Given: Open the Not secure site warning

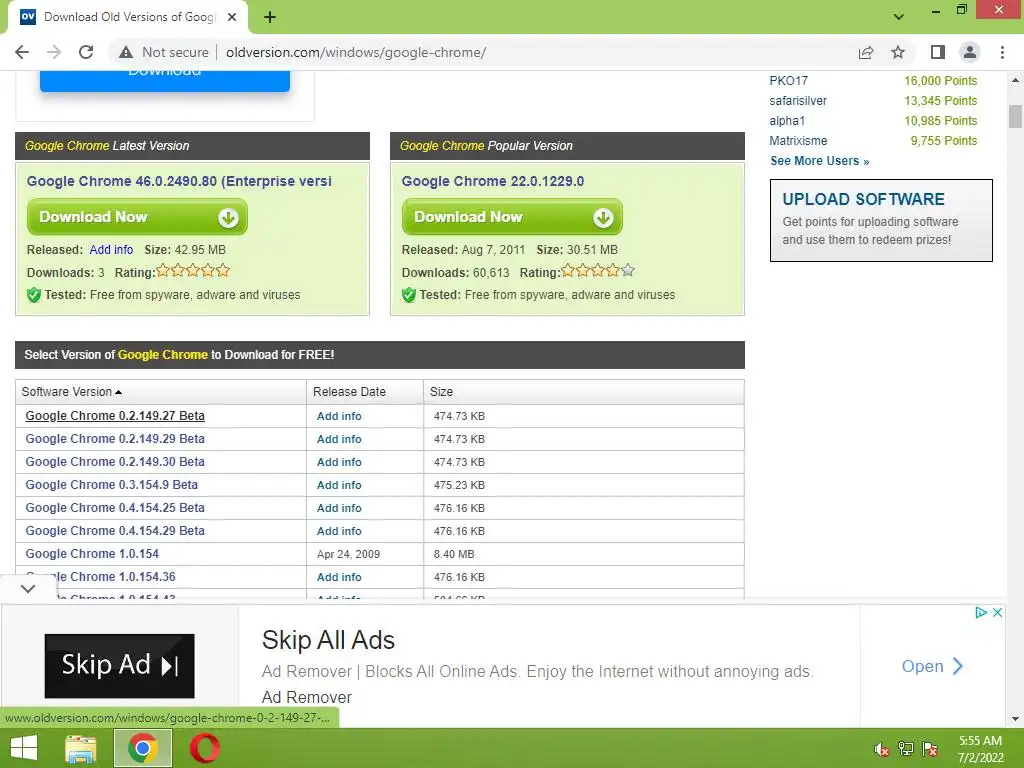Looking at the screenshot, I should coord(163,52).
